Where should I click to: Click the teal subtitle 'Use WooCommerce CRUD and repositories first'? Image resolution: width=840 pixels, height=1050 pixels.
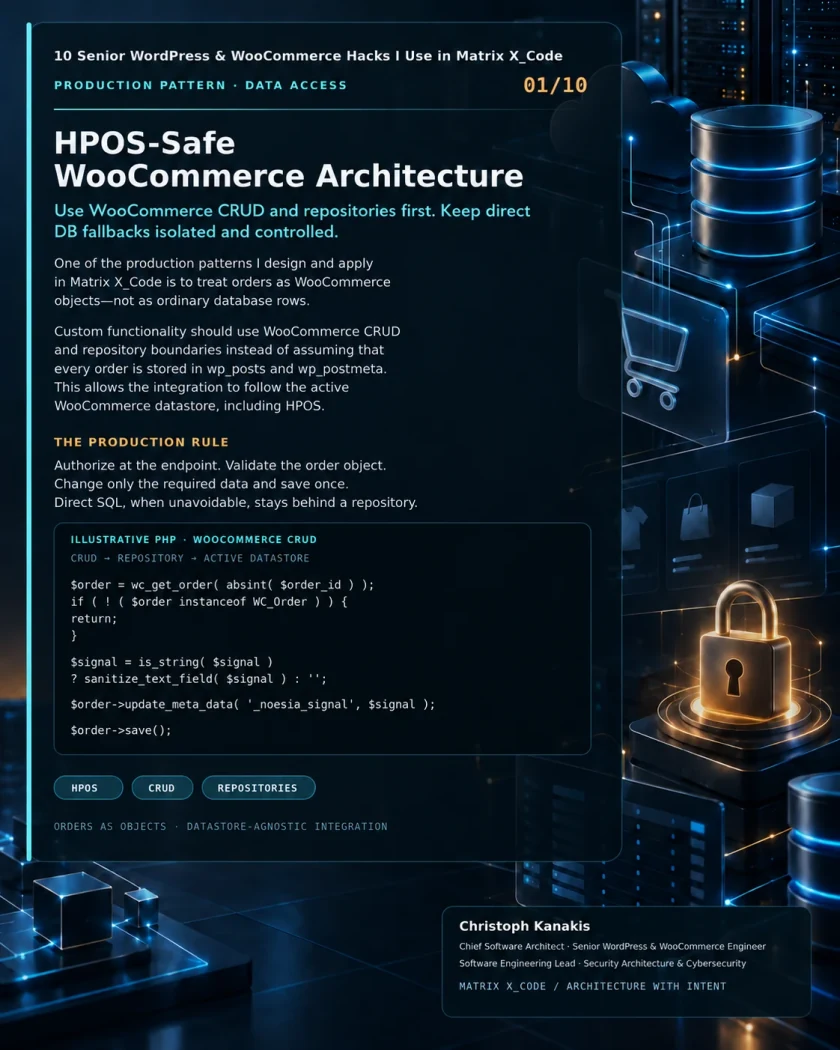[292, 221]
